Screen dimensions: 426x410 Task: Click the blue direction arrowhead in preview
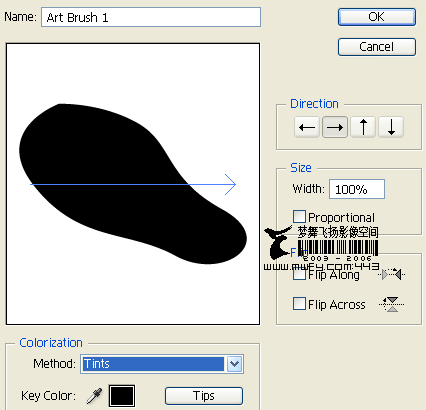click(x=230, y=184)
